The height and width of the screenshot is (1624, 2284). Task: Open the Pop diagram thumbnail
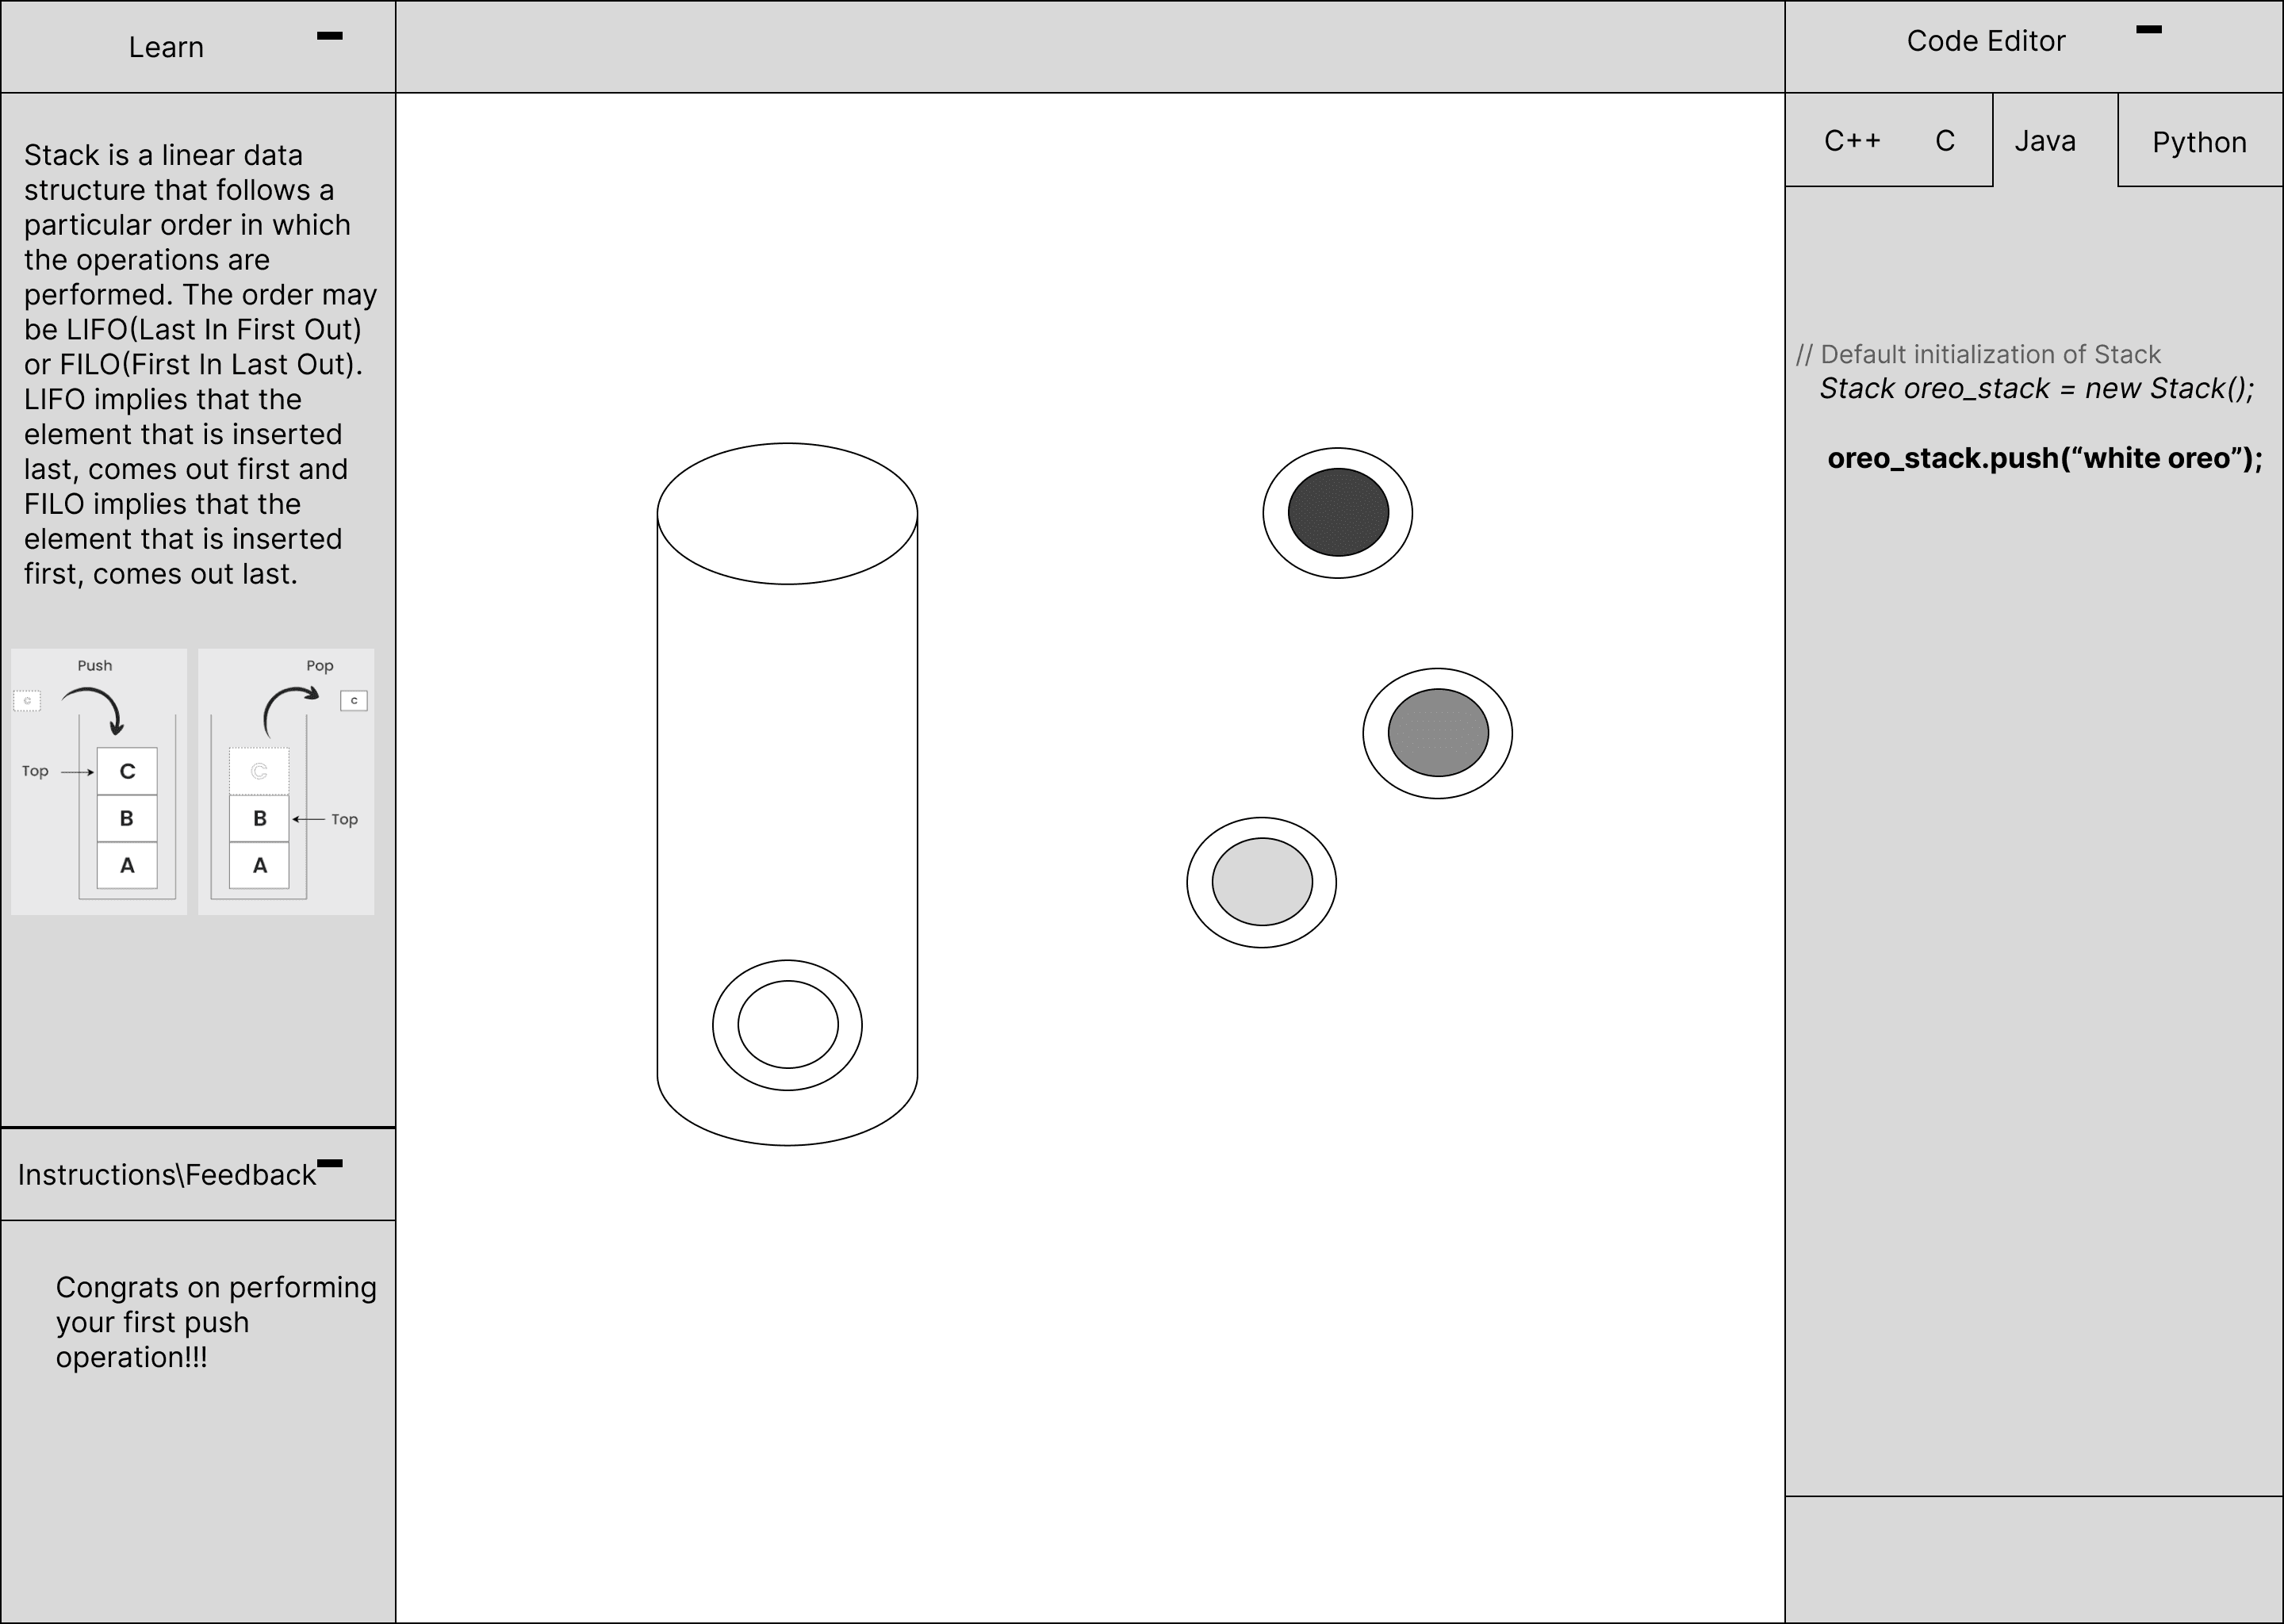point(286,781)
